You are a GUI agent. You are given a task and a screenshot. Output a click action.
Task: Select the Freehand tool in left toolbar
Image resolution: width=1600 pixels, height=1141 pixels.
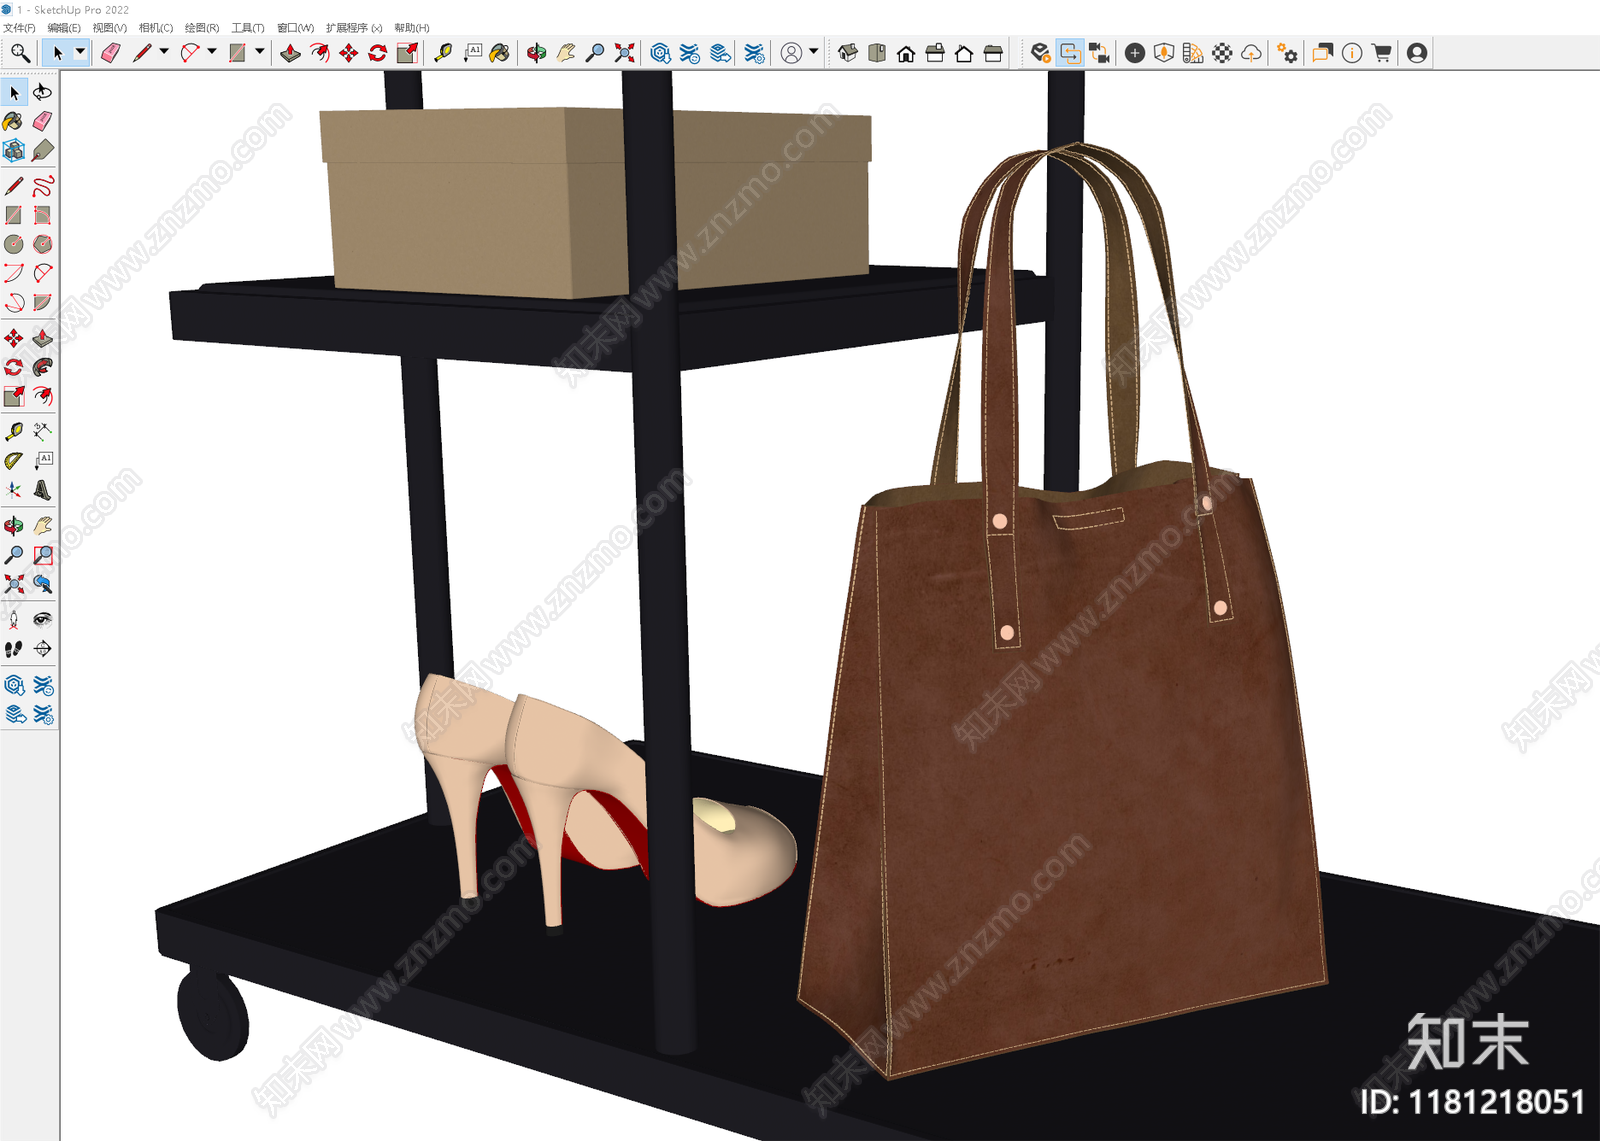click(42, 186)
